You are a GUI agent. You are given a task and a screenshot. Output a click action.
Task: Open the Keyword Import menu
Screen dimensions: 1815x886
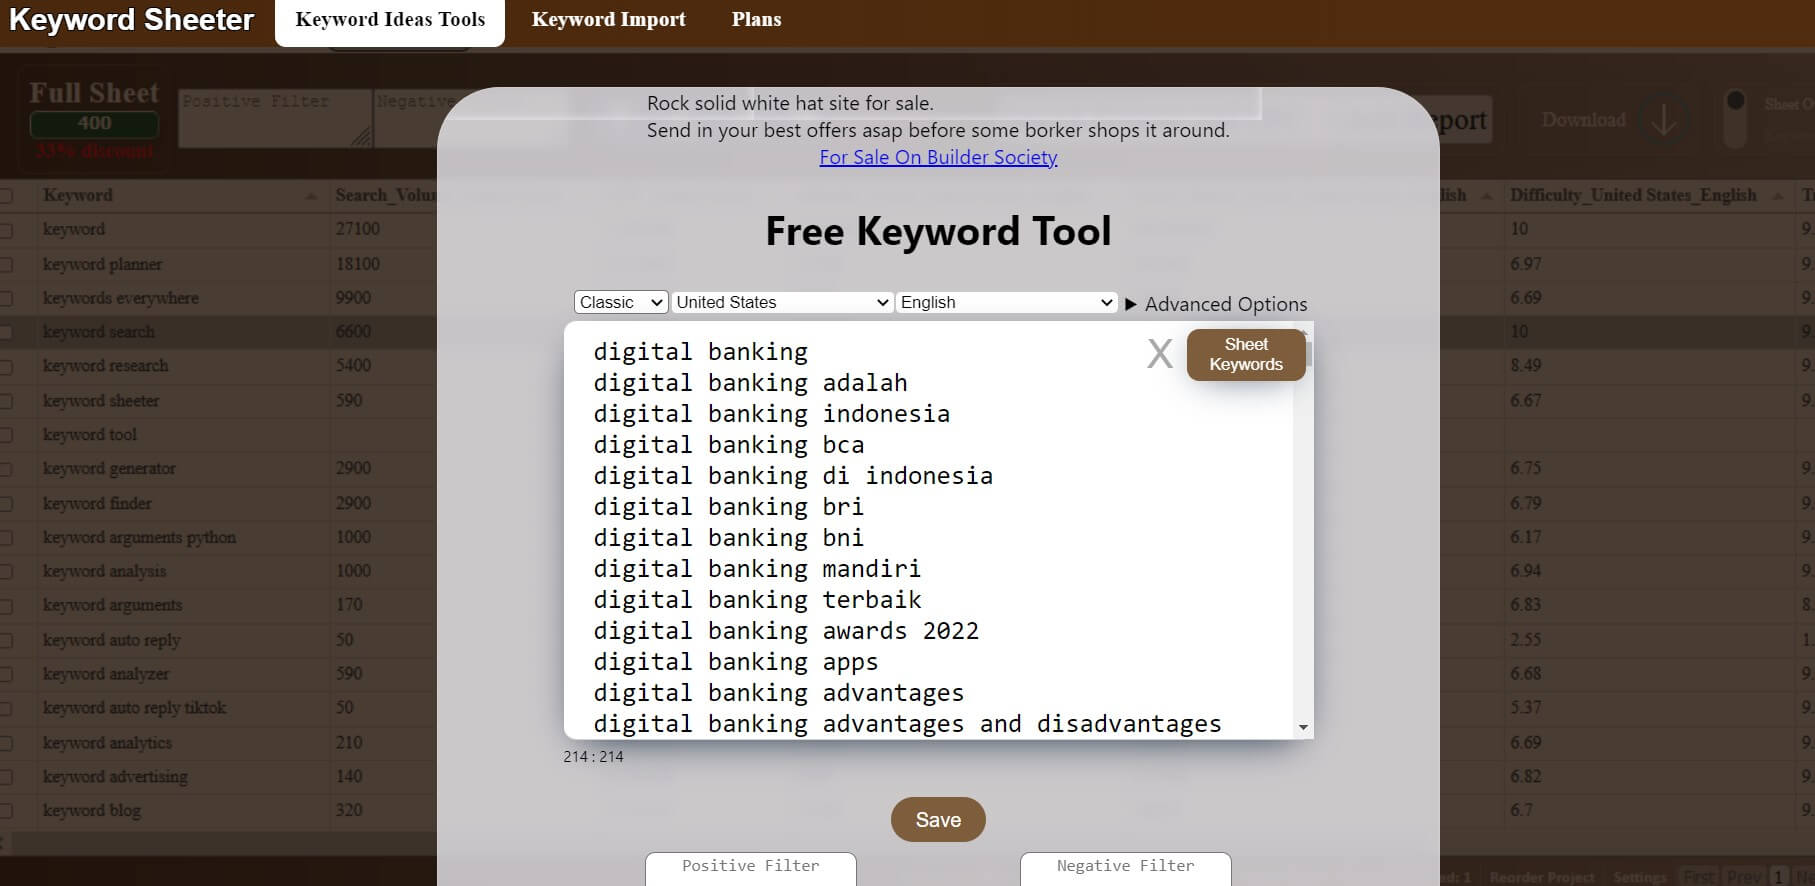(x=608, y=20)
